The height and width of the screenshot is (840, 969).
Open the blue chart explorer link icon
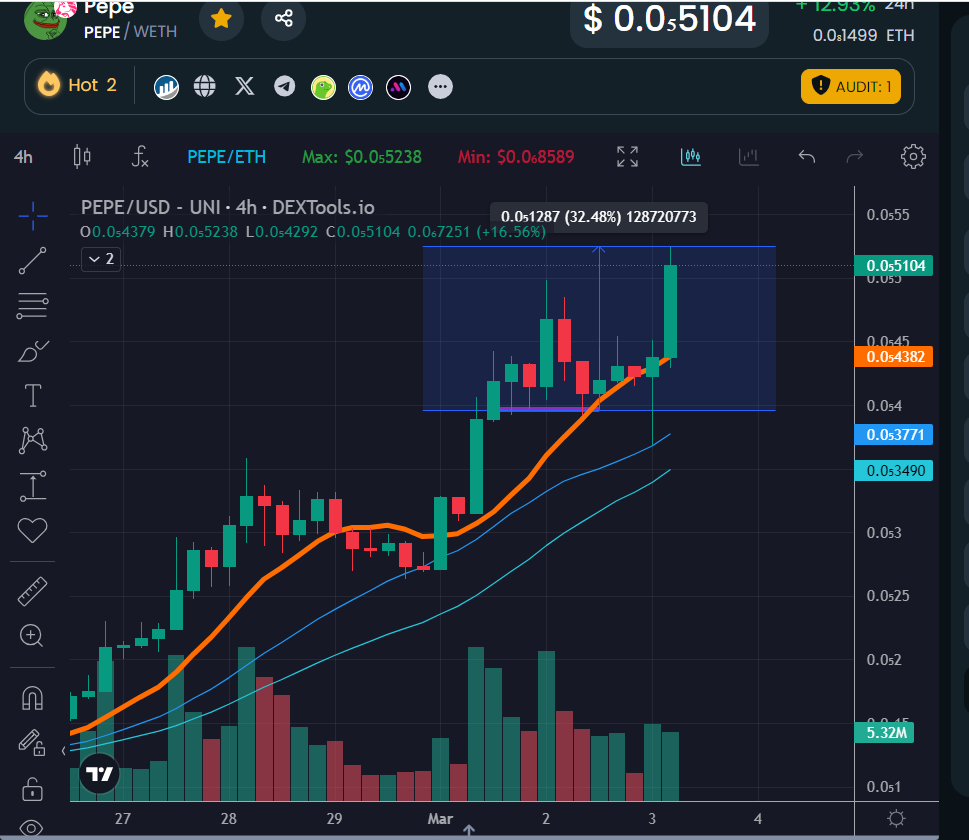[x=166, y=87]
